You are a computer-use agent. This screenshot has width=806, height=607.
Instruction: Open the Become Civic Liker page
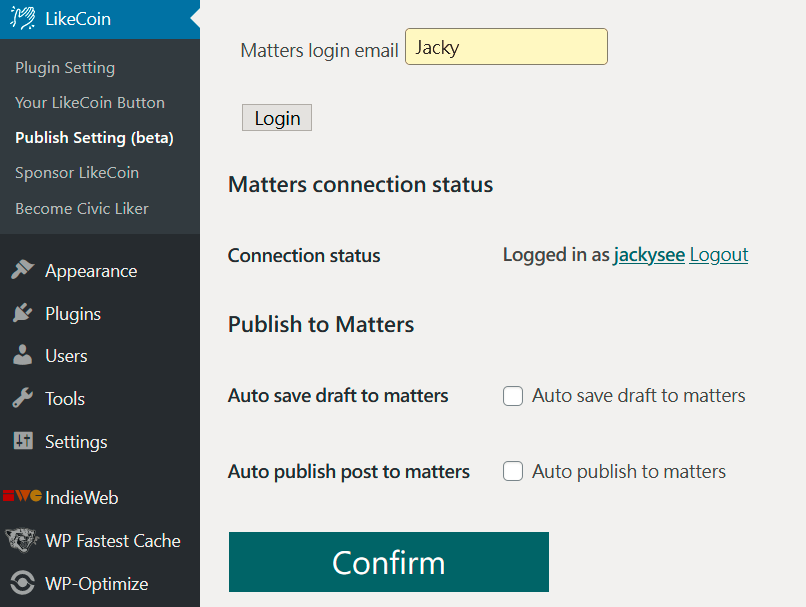[82, 209]
